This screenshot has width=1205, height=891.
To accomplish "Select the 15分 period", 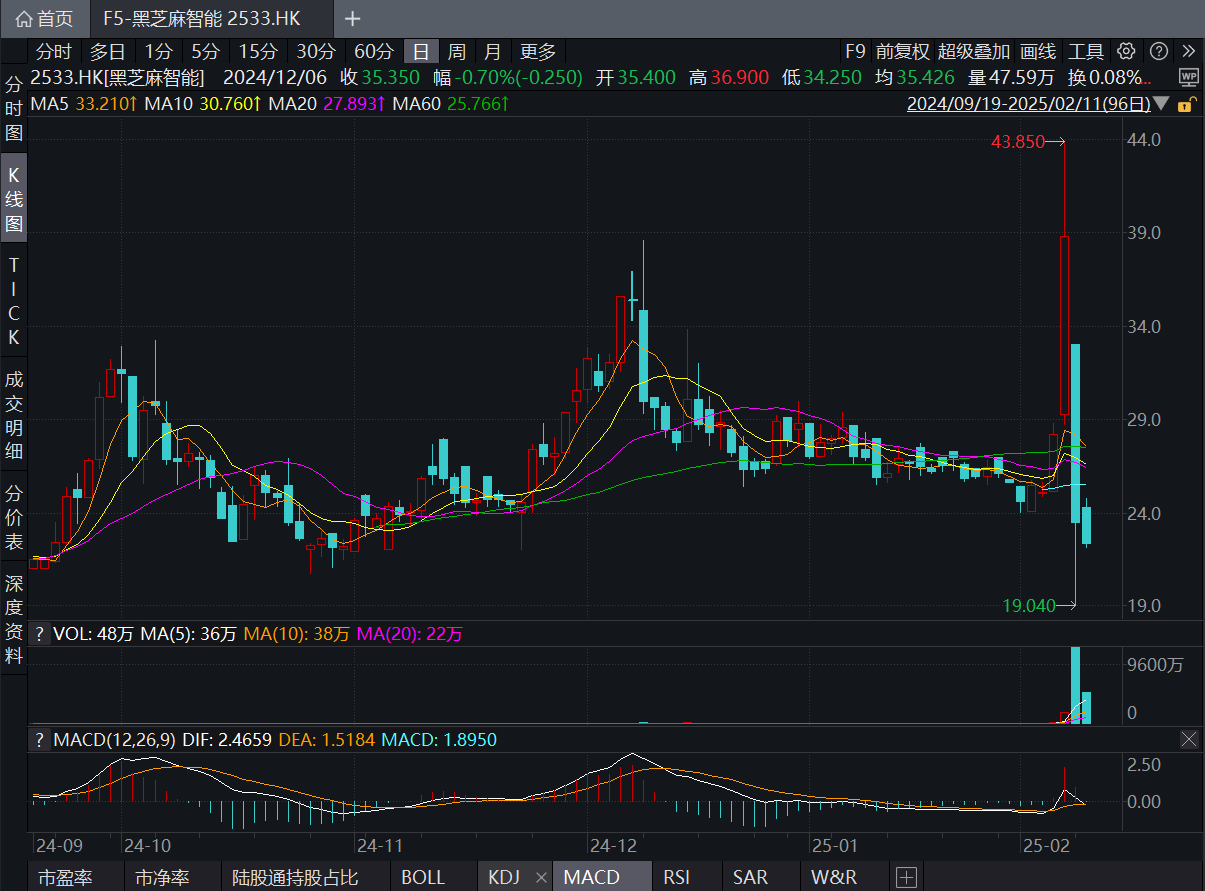I will coord(258,52).
